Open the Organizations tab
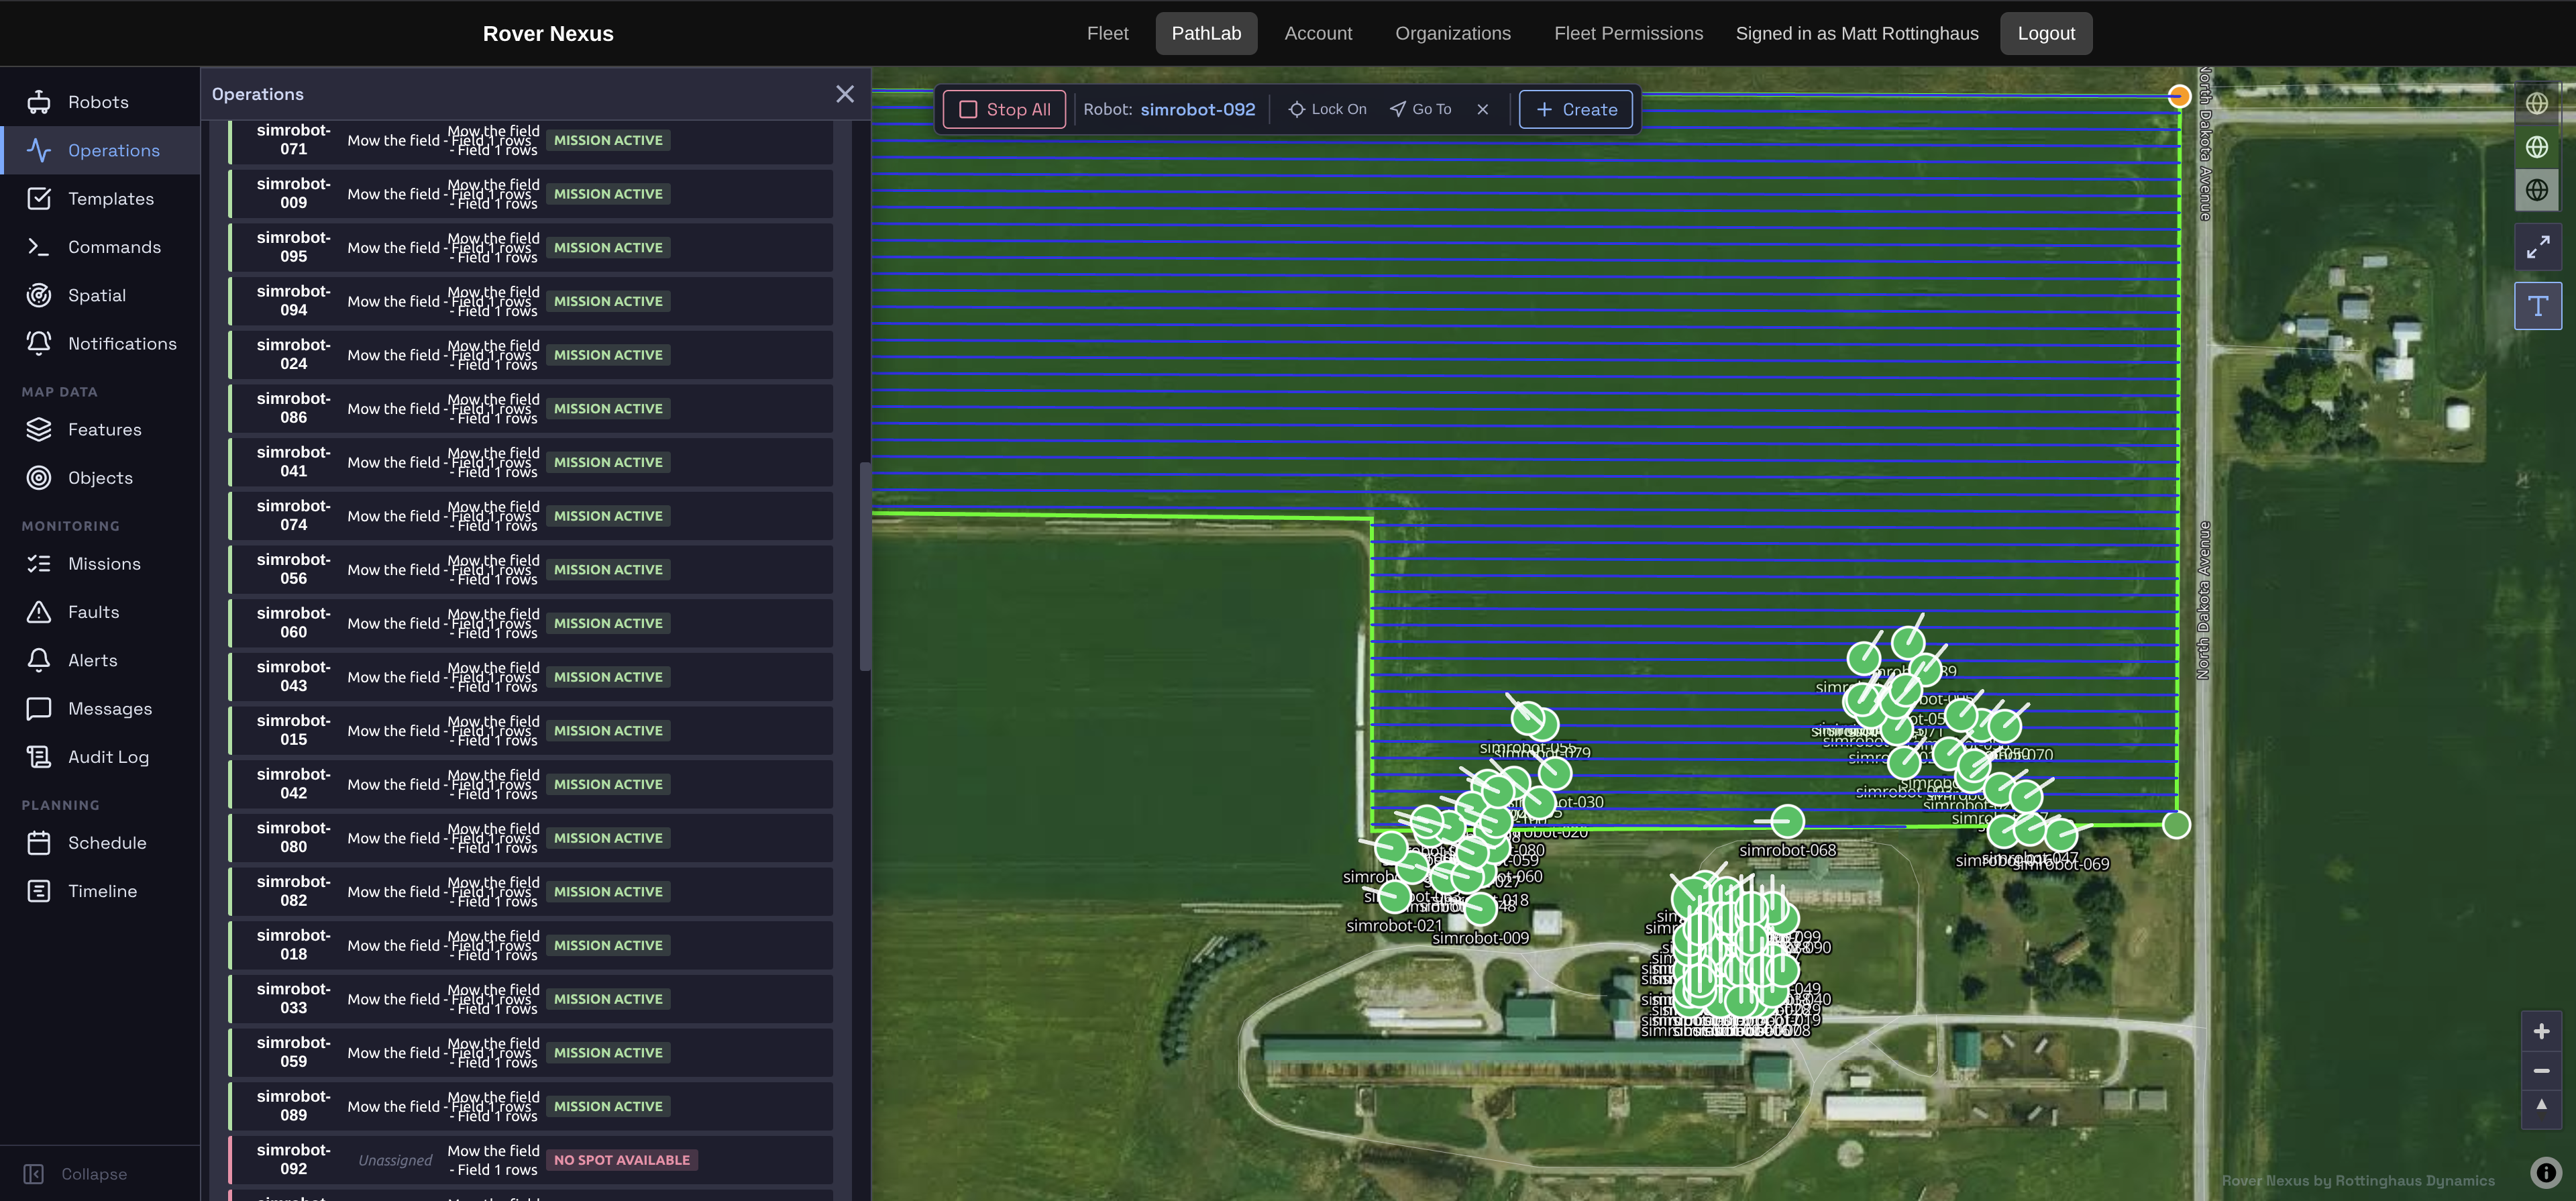The image size is (2576, 1201). point(1453,34)
